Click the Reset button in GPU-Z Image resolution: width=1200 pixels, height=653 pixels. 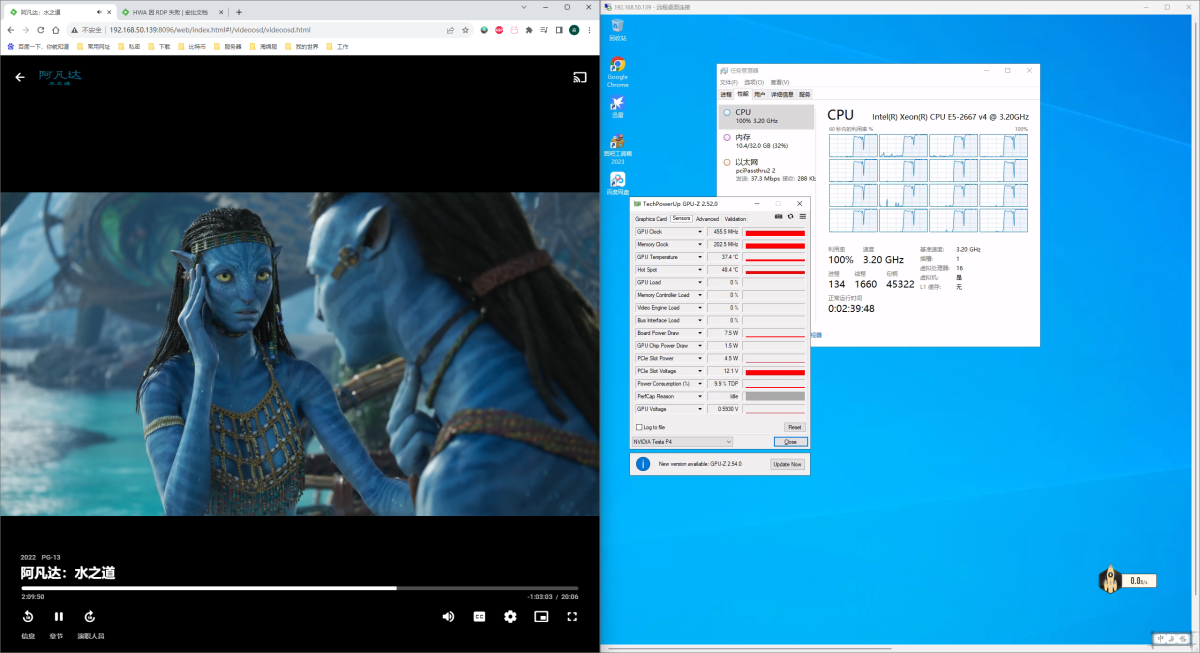coord(793,427)
